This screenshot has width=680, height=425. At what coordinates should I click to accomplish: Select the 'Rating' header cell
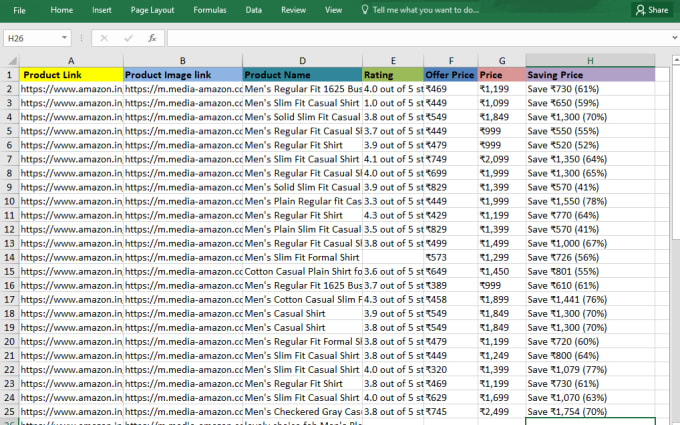point(393,75)
